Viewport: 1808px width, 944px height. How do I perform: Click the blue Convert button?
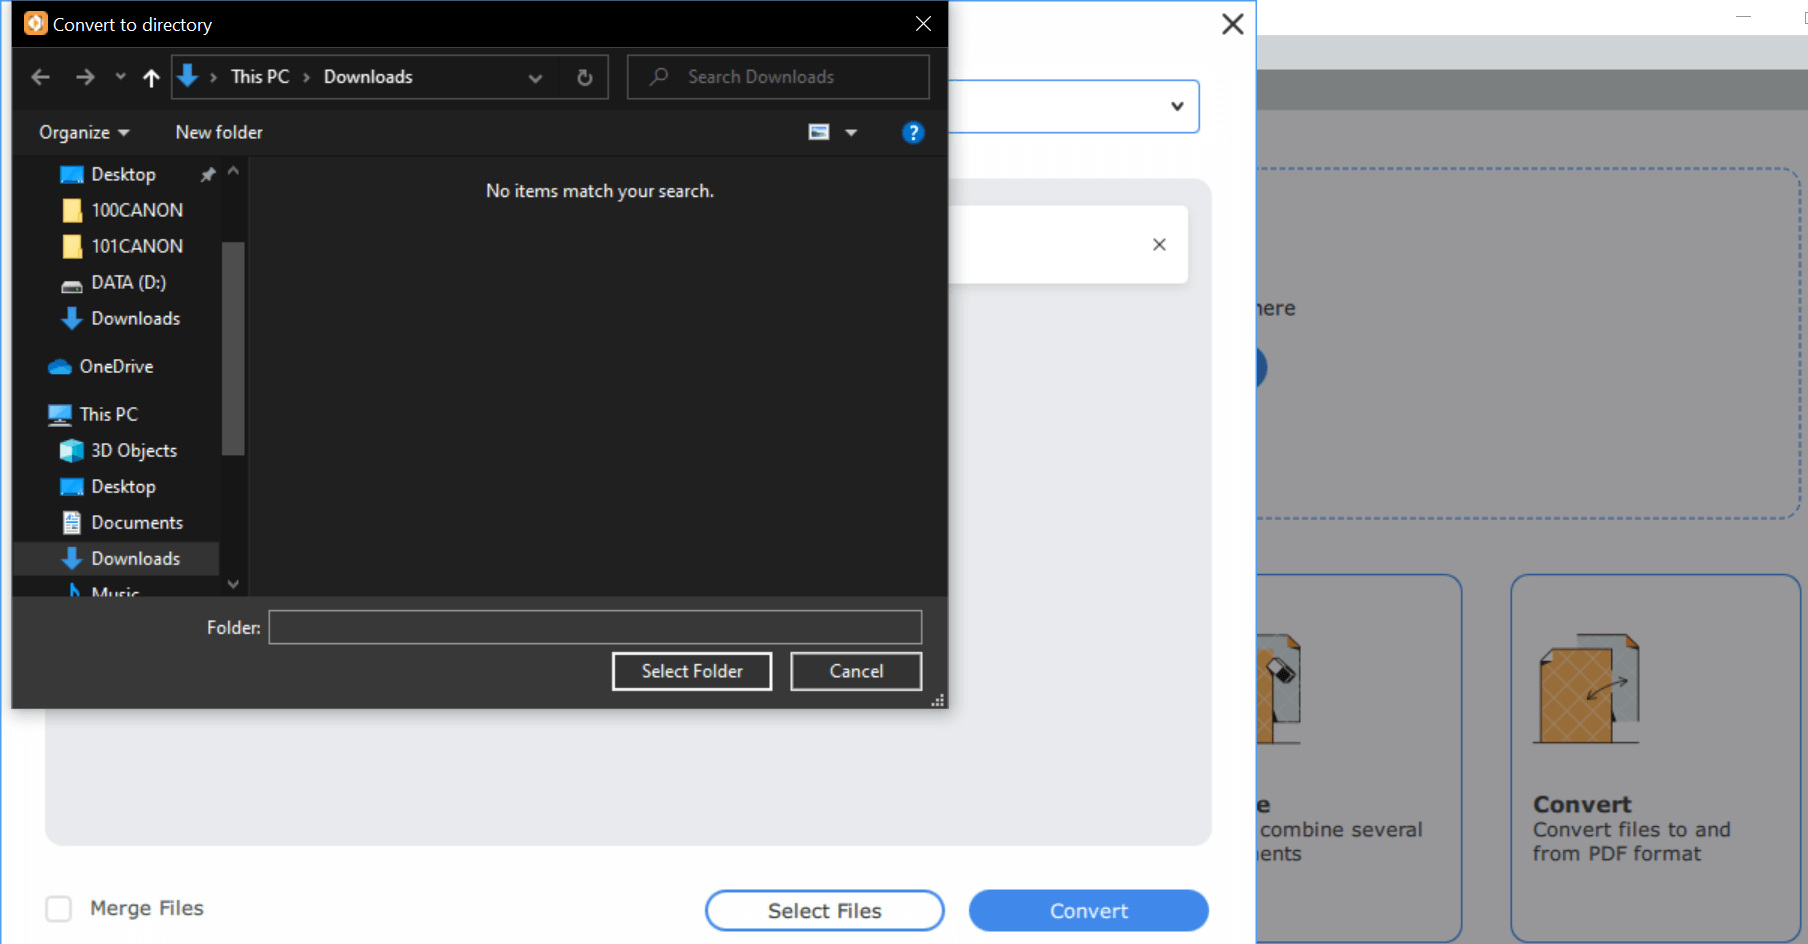click(x=1088, y=910)
